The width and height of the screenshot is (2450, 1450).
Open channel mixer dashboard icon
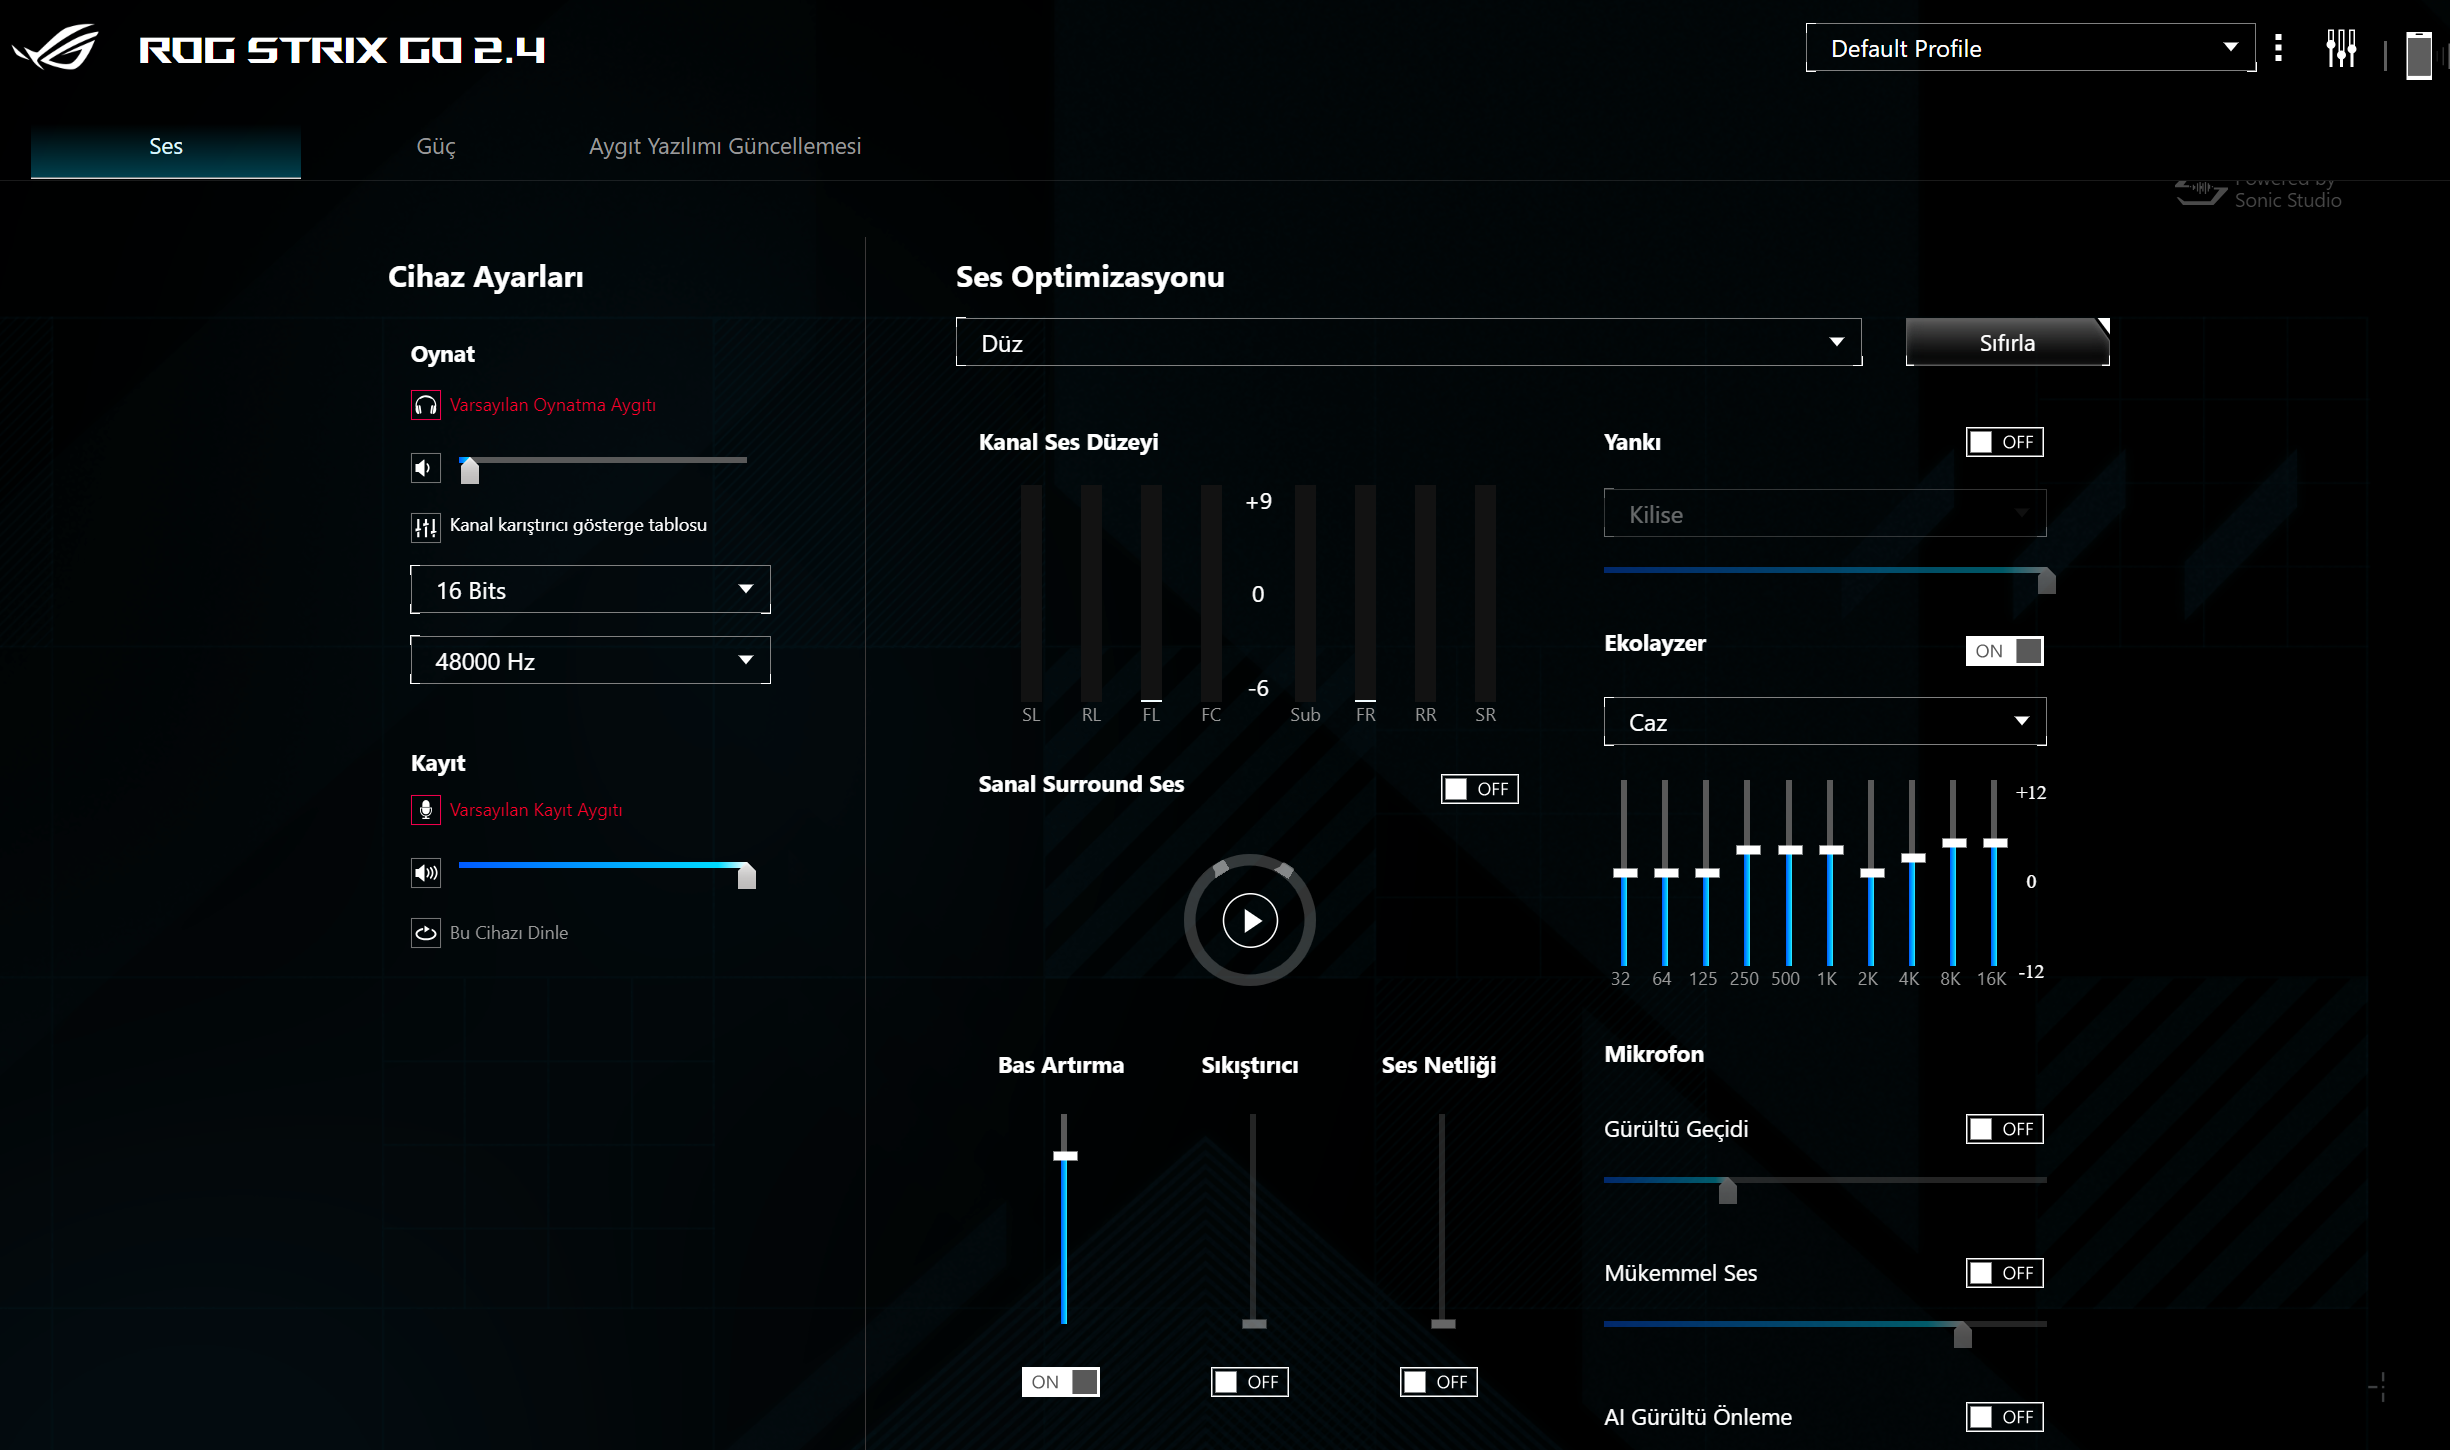click(x=426, y=527)
